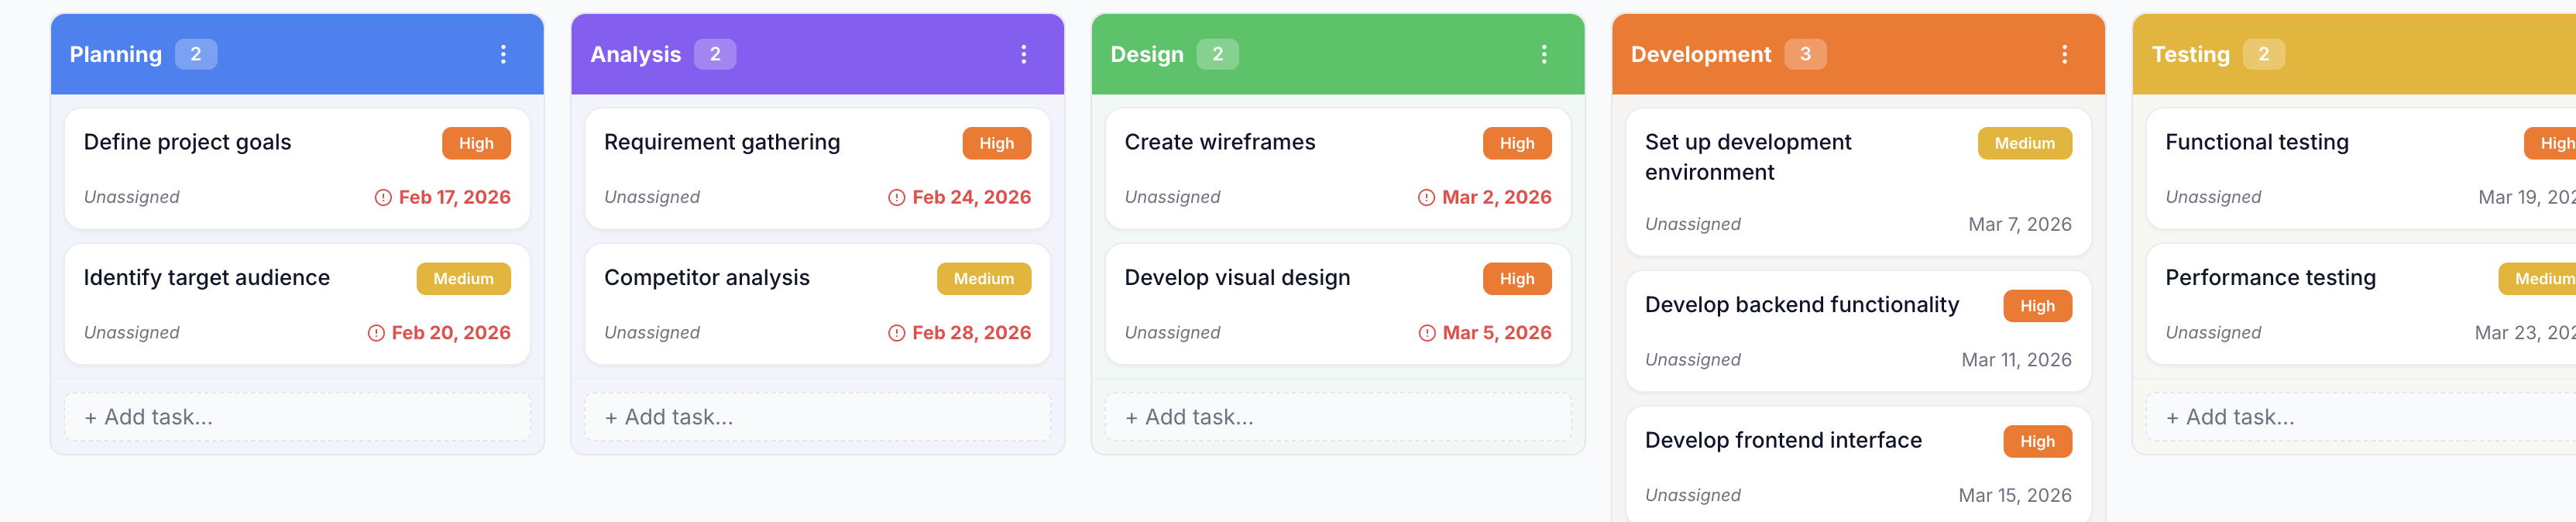Click High badge on Create wireframes
The height and width of the screenshot is (522, 2576).
tap(1517, 143)
